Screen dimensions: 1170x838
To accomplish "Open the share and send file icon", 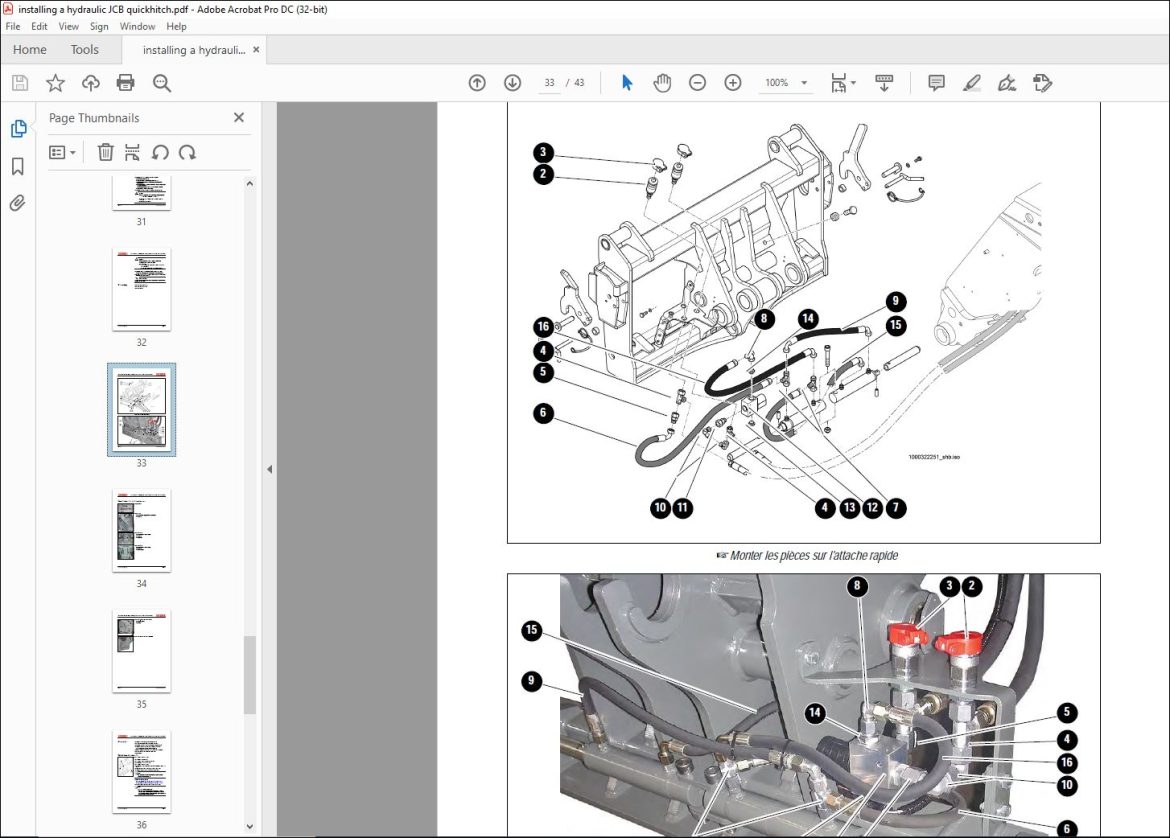I will pyautogui.click(x=1042, y=83).
